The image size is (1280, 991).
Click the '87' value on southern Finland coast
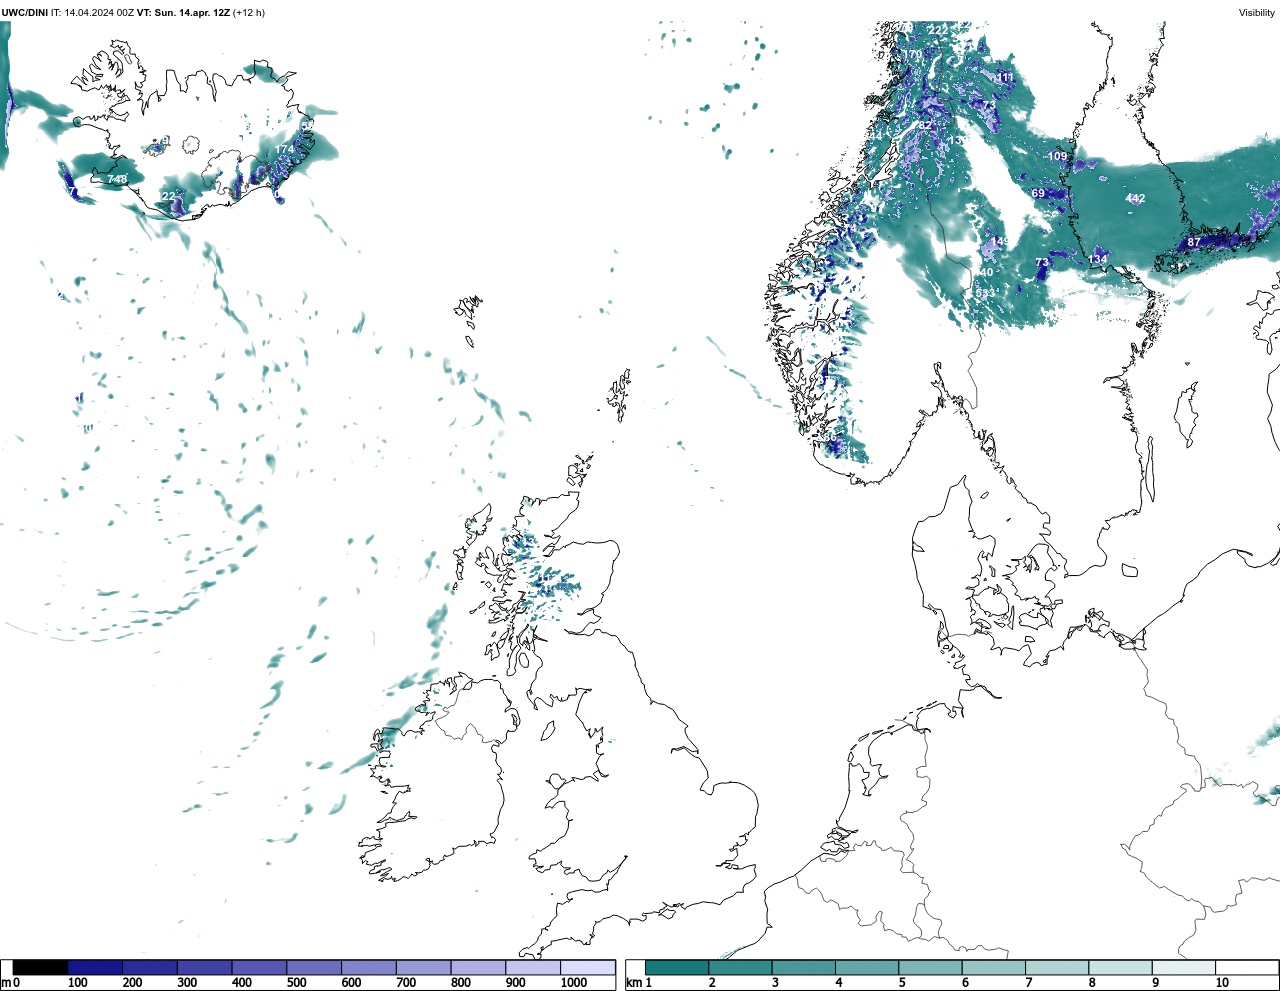point(1194,243)
